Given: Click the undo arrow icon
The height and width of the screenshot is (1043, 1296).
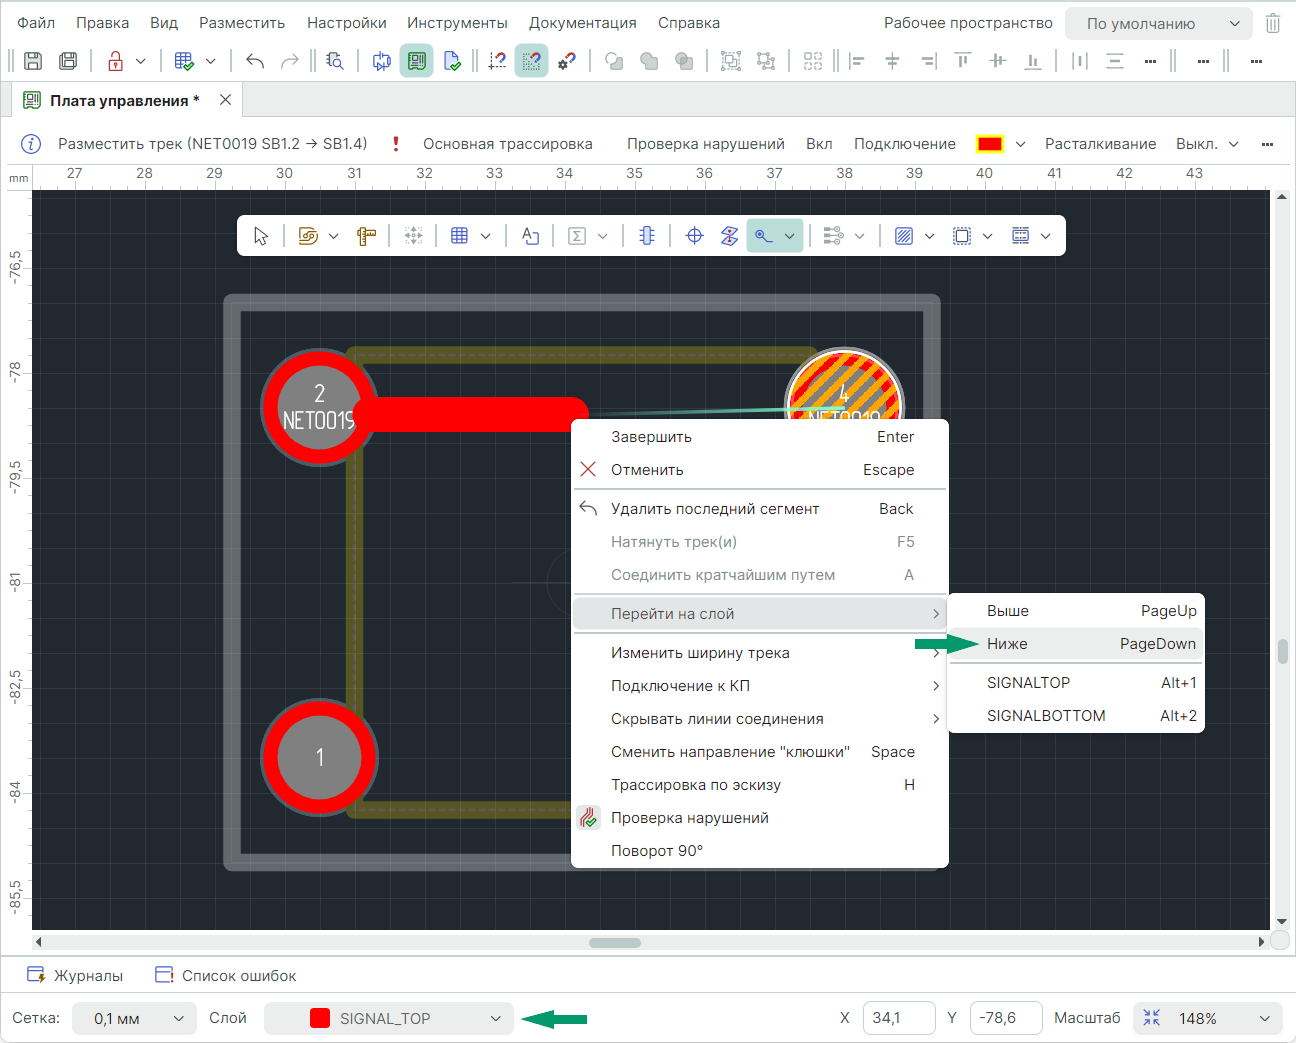Looking at the screenshot, I should pos(255,61).
